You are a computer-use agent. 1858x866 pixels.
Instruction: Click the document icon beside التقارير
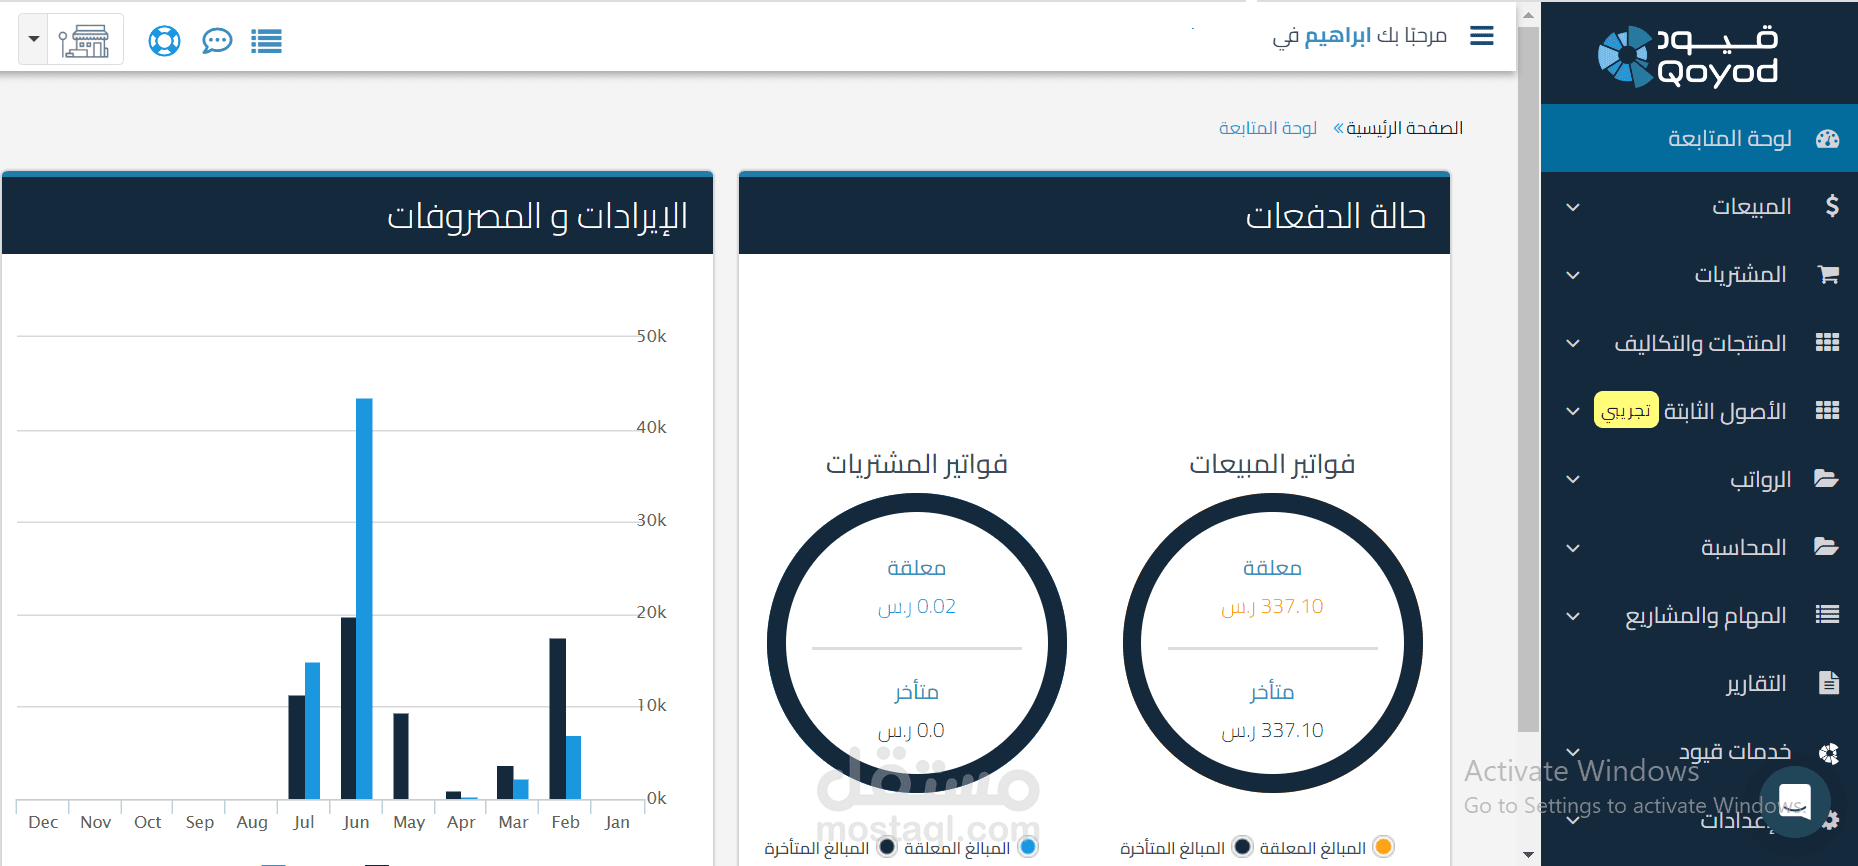click(1829, 683)
